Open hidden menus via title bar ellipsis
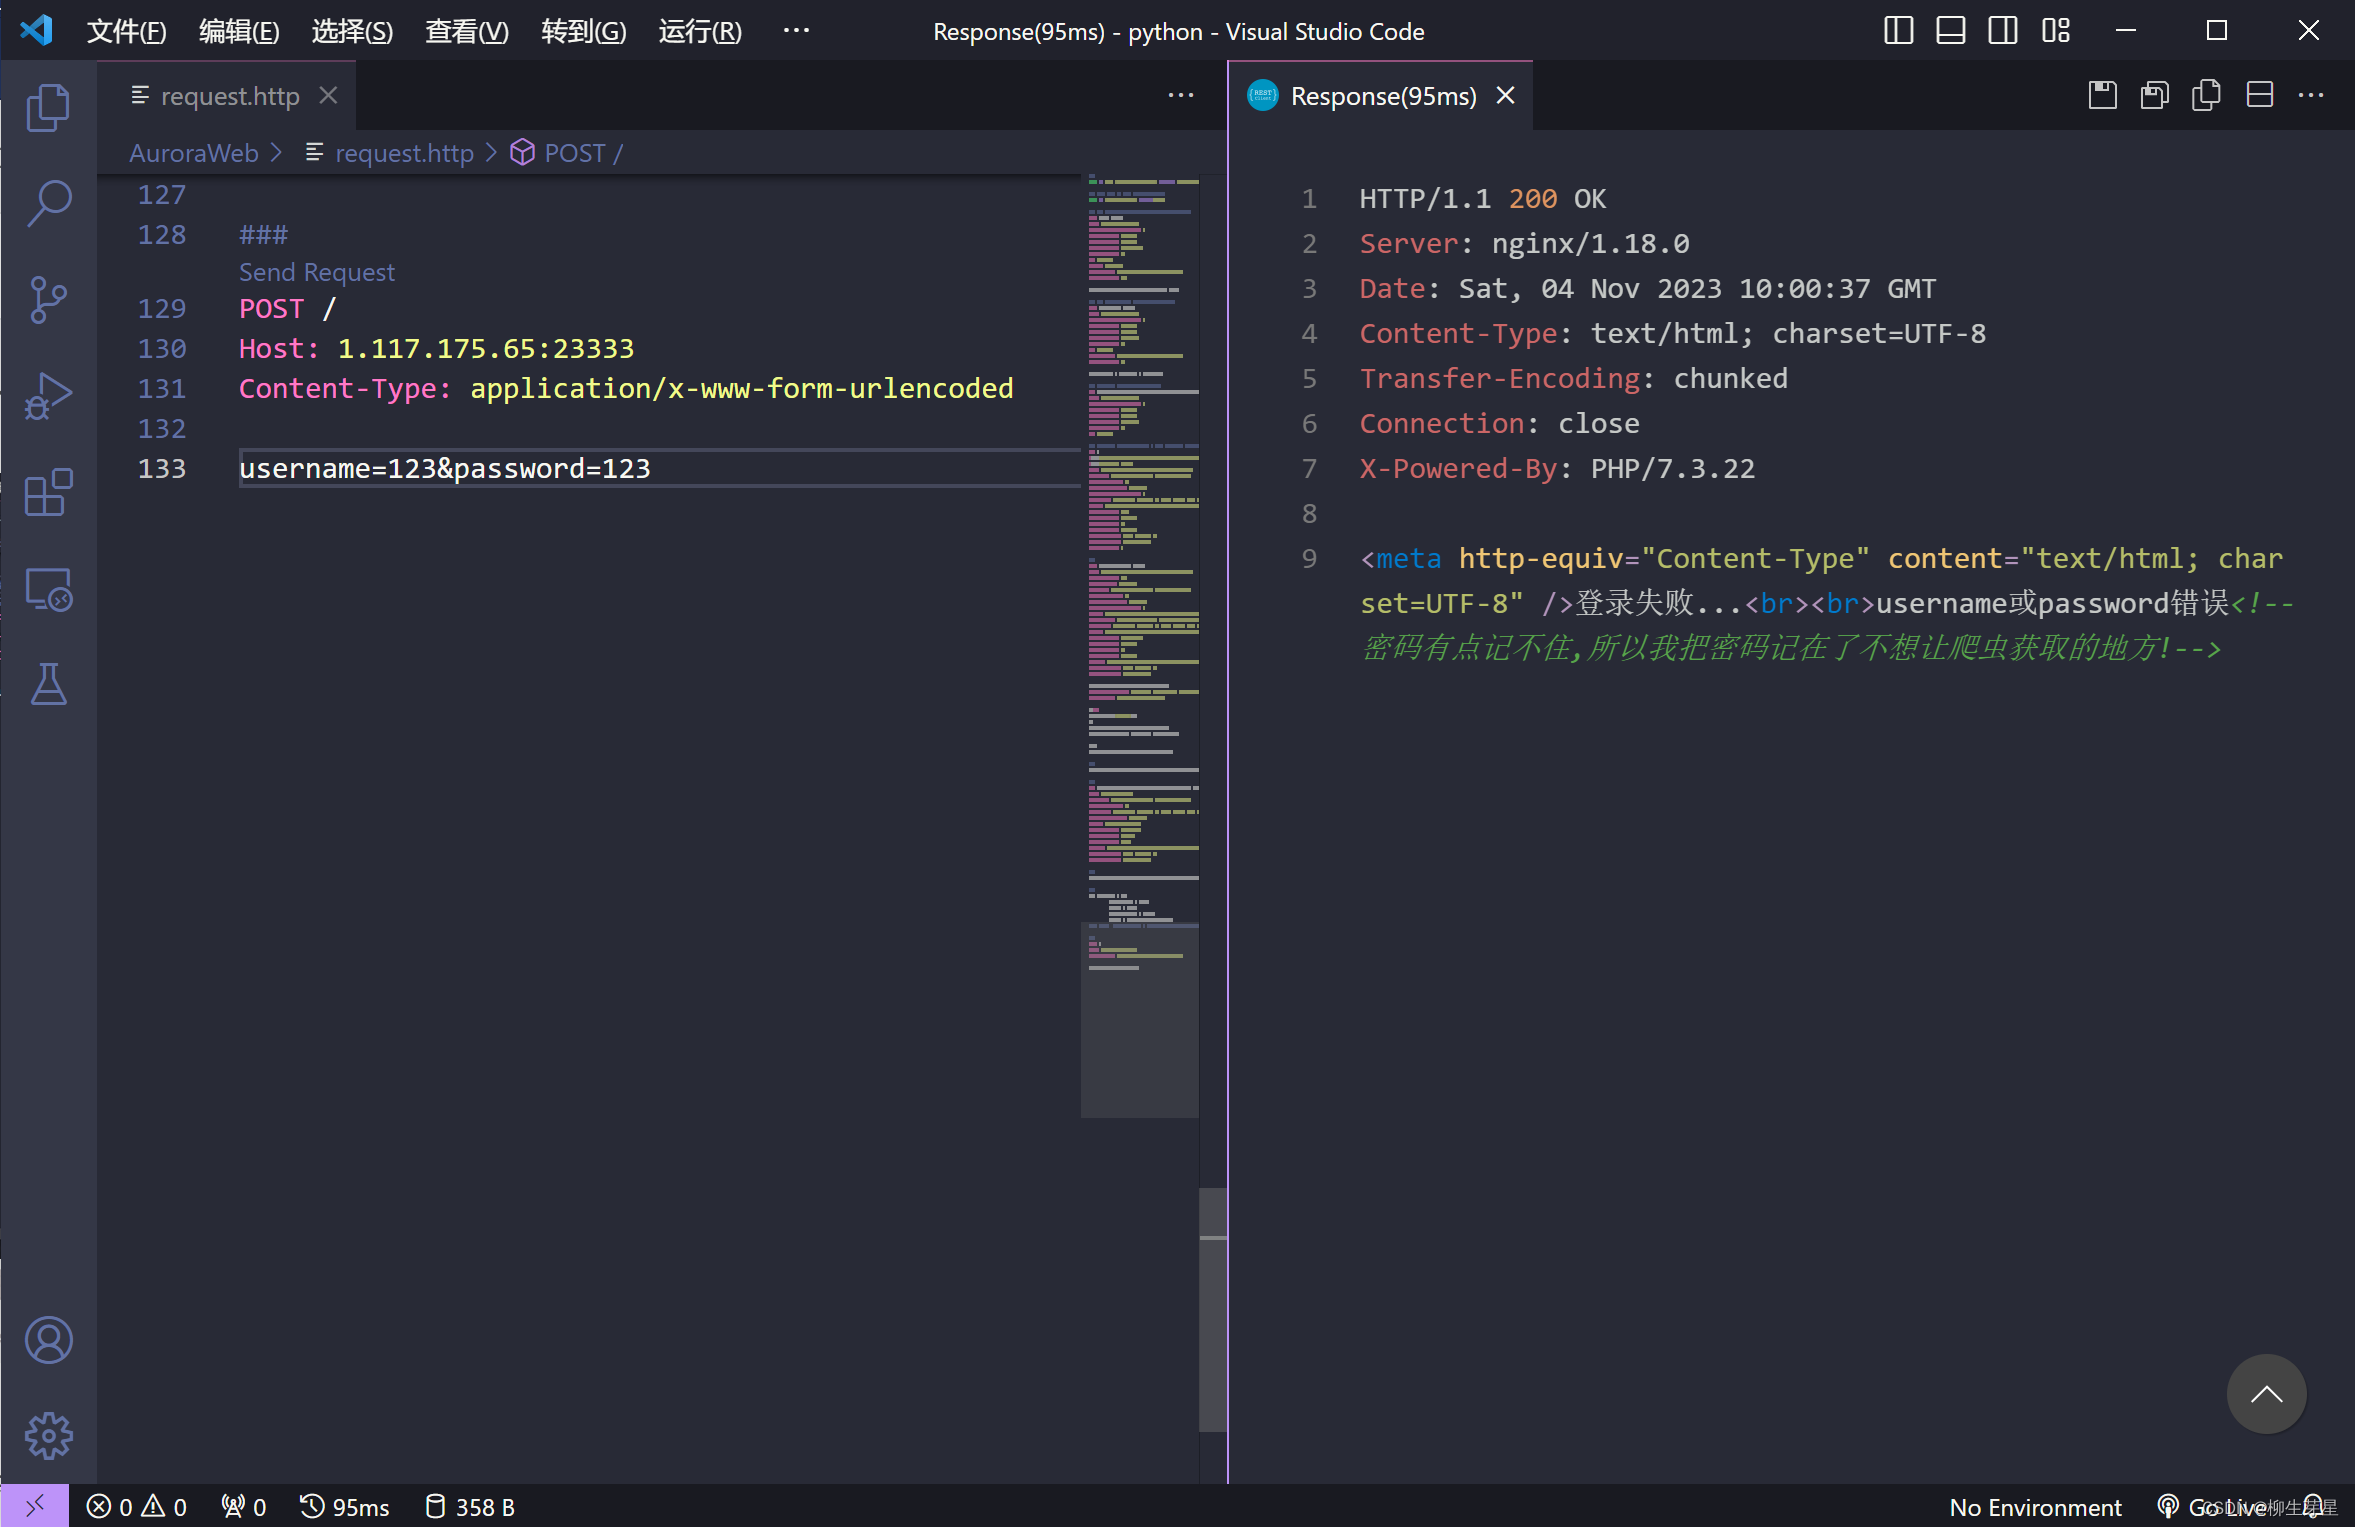The height and width of the screenshot is (1527, 2355). 796,31
